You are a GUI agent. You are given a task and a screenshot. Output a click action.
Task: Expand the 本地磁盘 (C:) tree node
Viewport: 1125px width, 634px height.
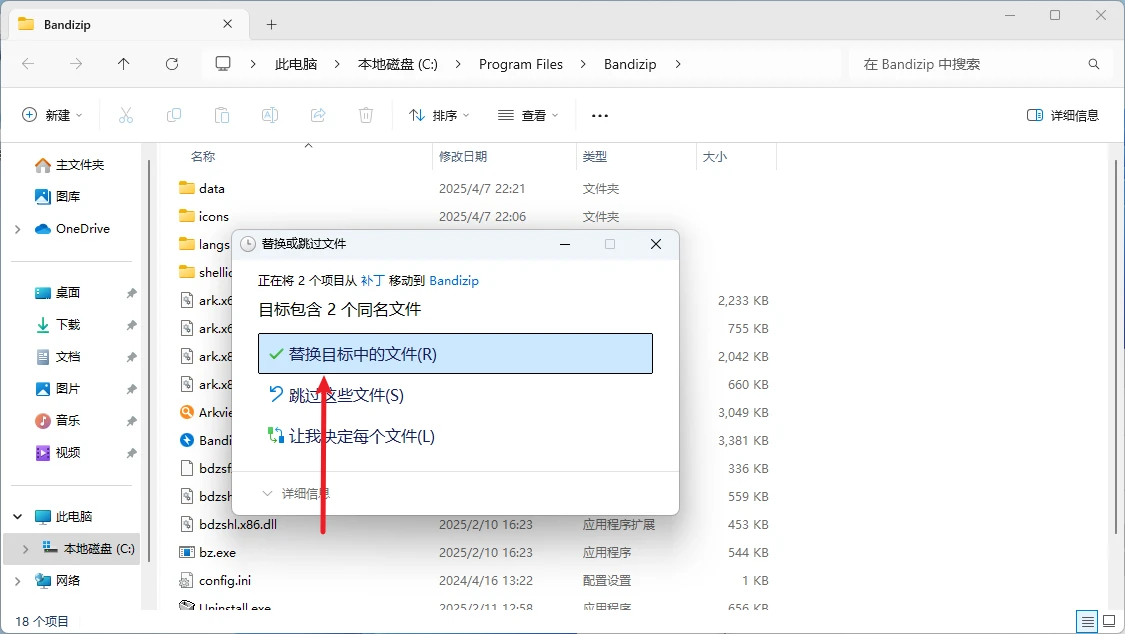pos(26,549)
